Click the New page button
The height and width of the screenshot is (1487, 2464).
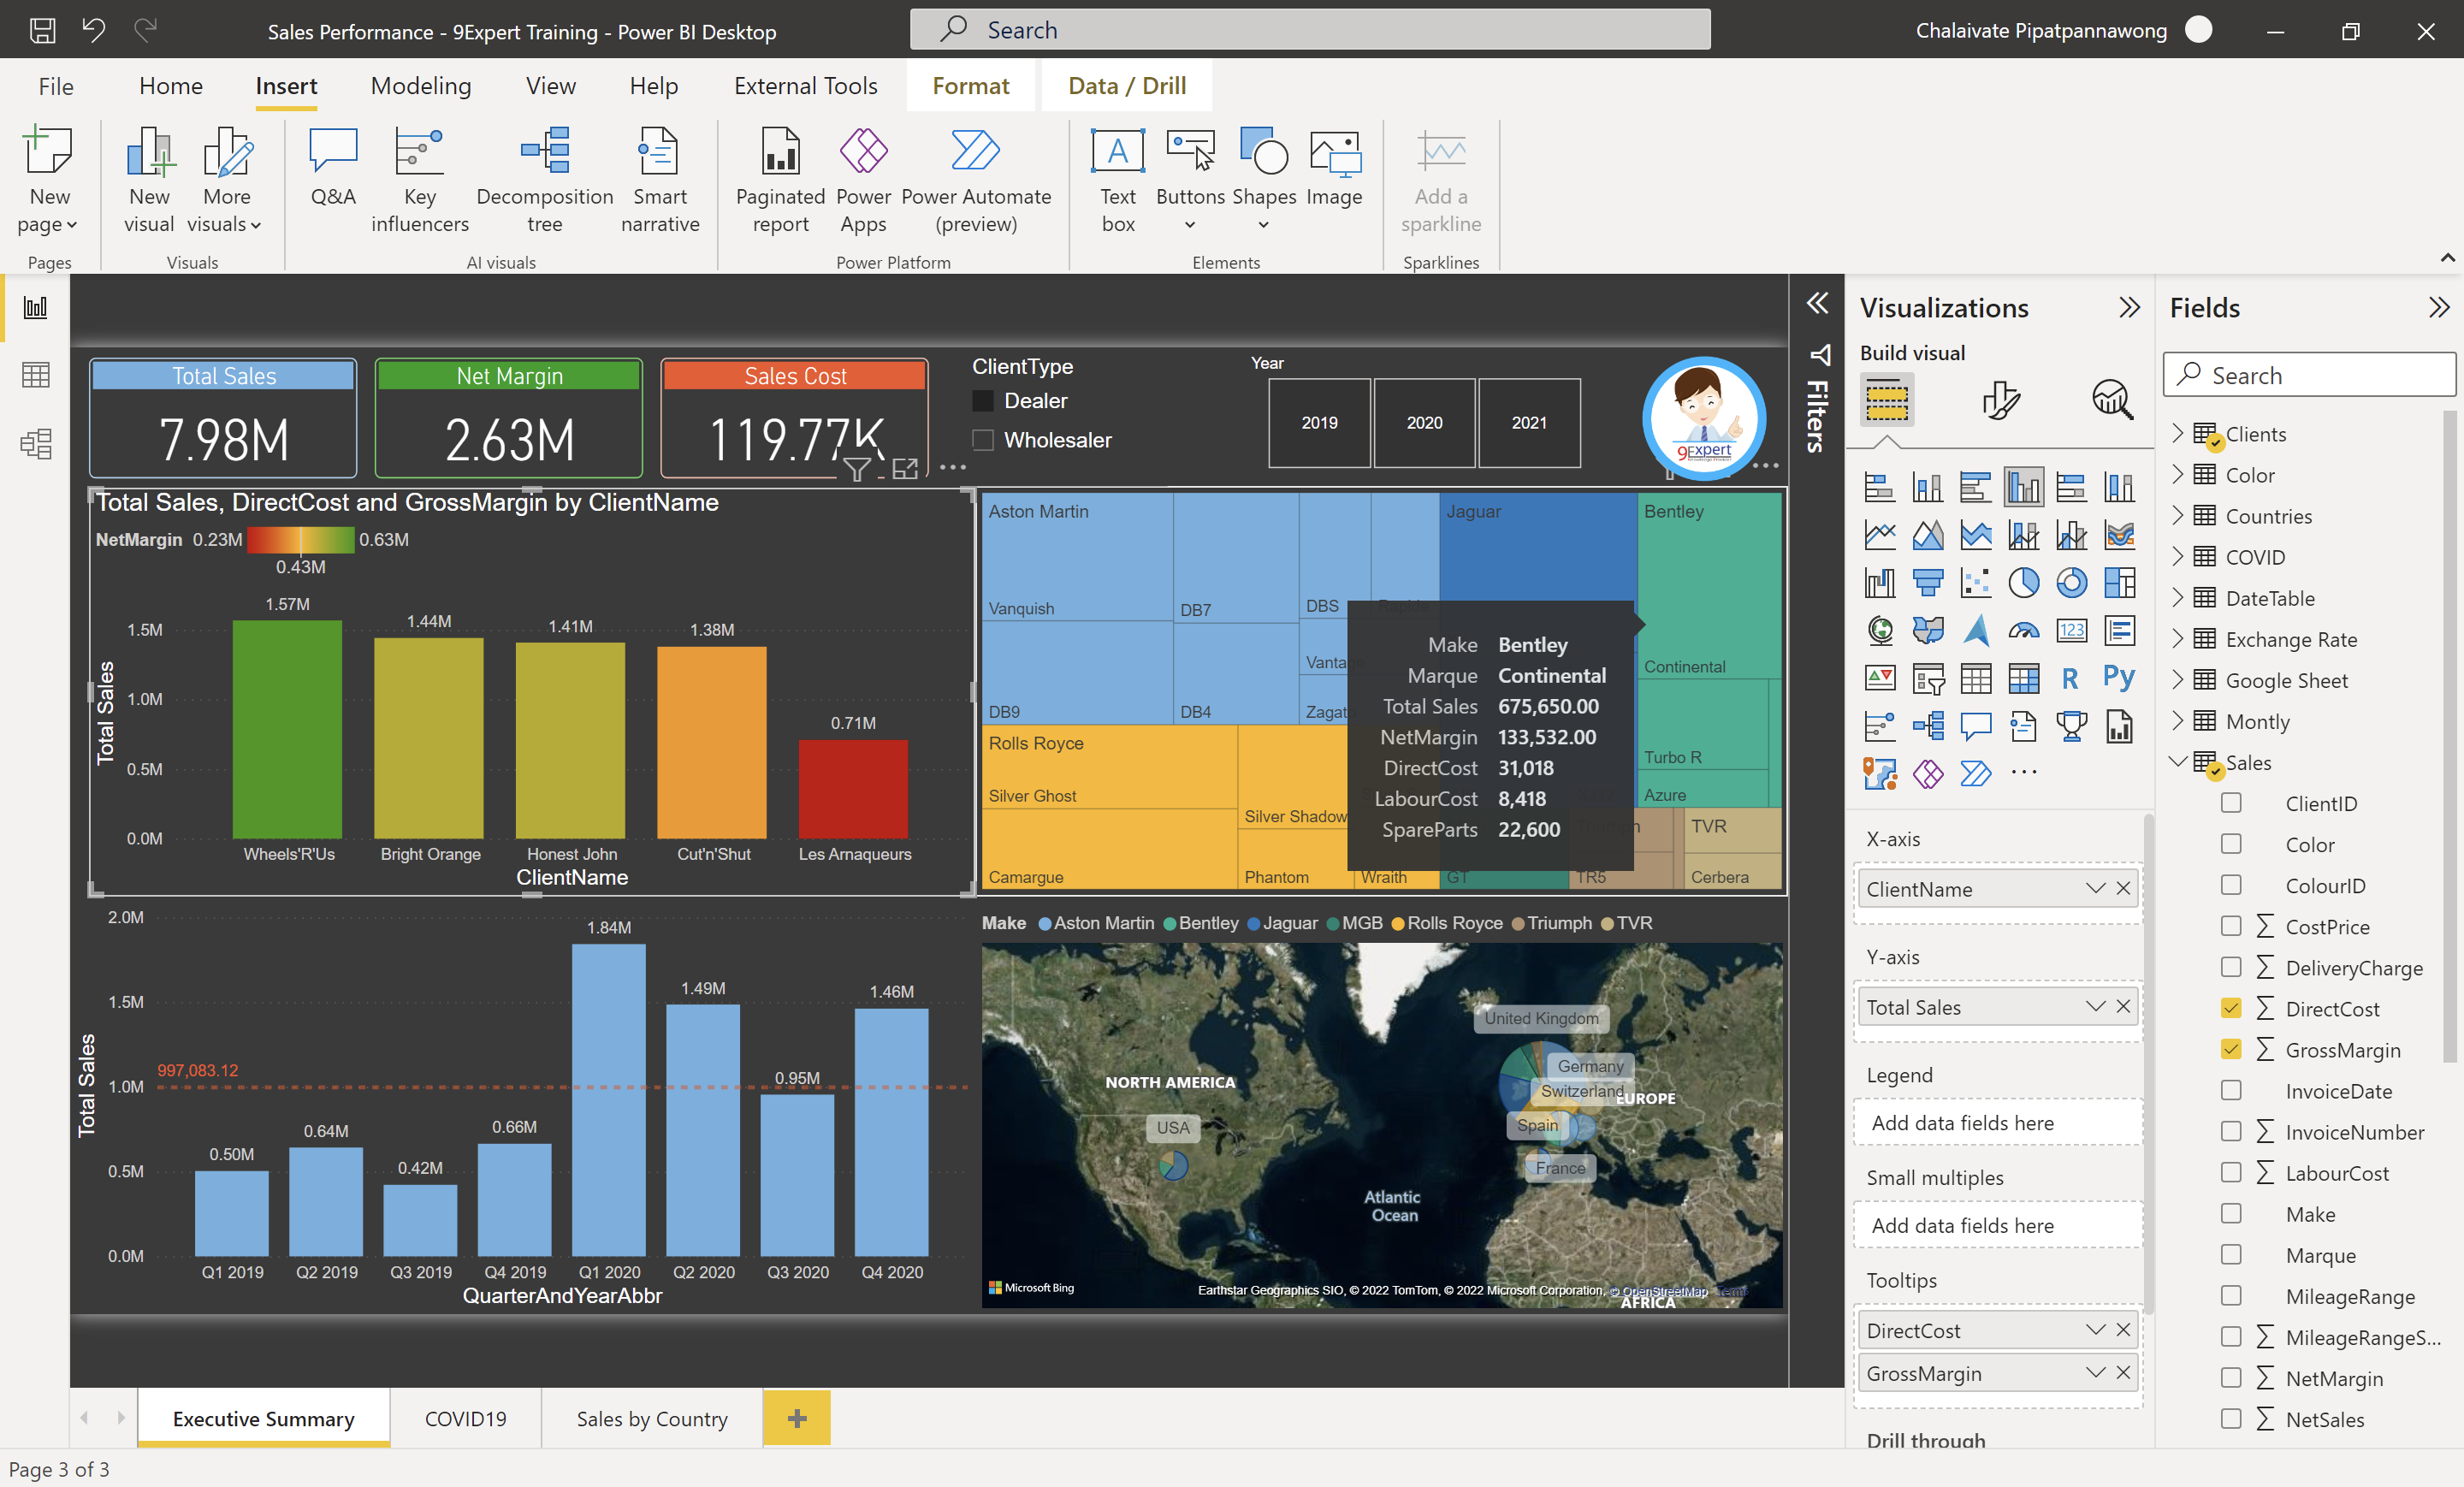tap(48, 181)
